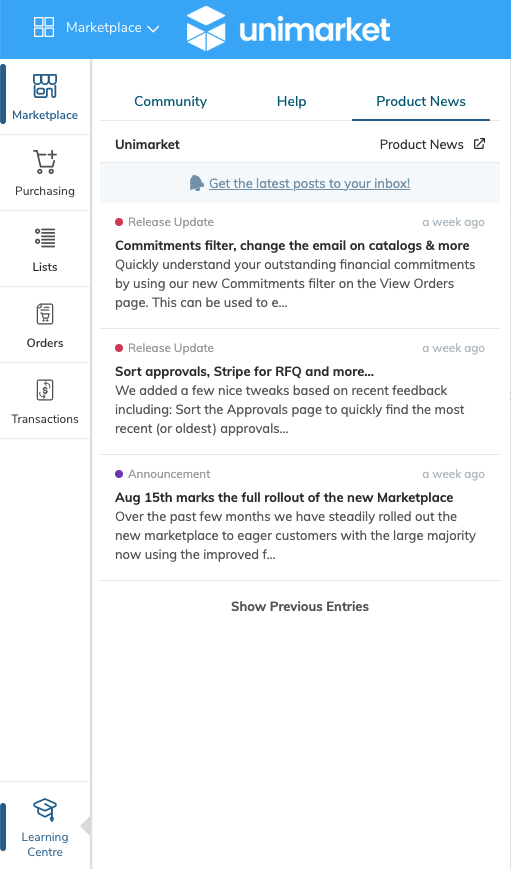Click the bell icon for post notifications
This screenshot has height=869, width=511.
click(x=196, y=183)
